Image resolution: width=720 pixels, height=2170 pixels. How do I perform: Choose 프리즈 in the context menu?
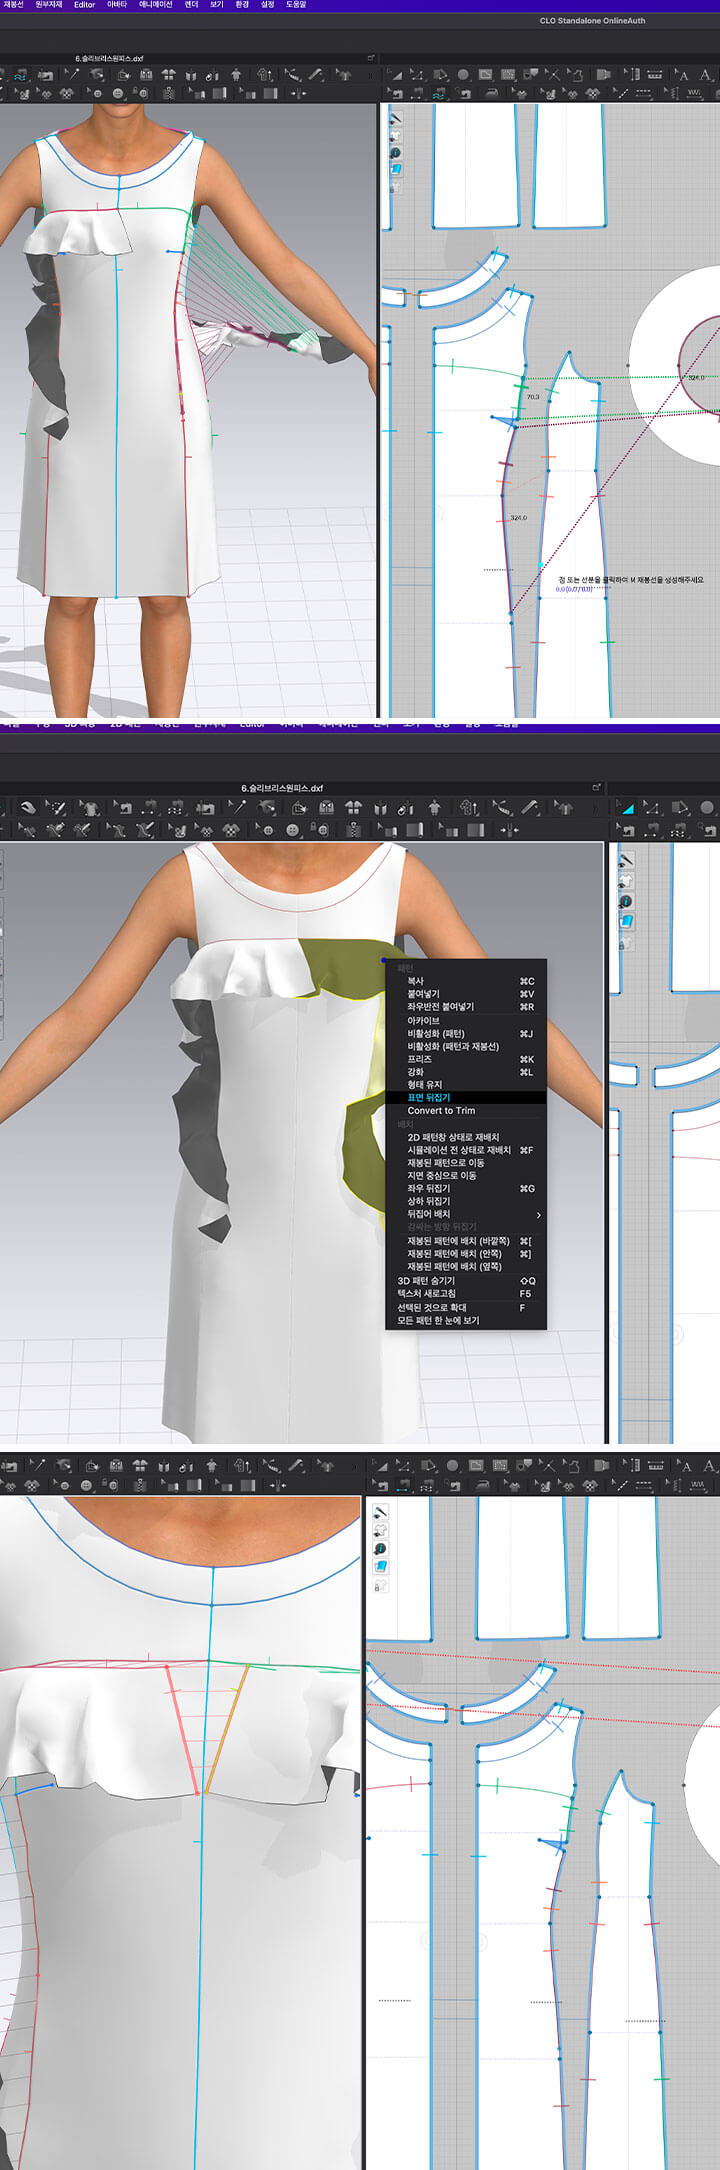click(465, 1059)
